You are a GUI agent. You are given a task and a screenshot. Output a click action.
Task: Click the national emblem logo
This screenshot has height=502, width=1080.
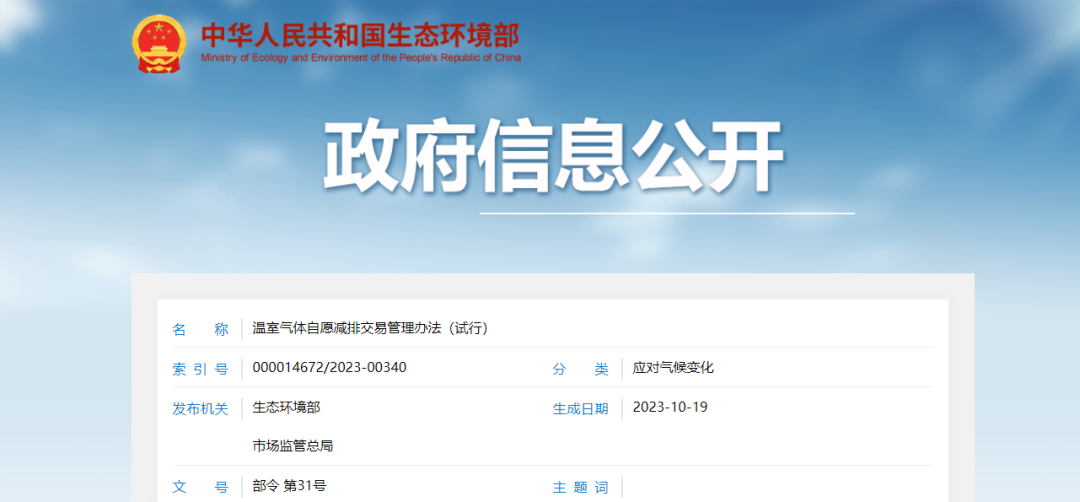159,45
